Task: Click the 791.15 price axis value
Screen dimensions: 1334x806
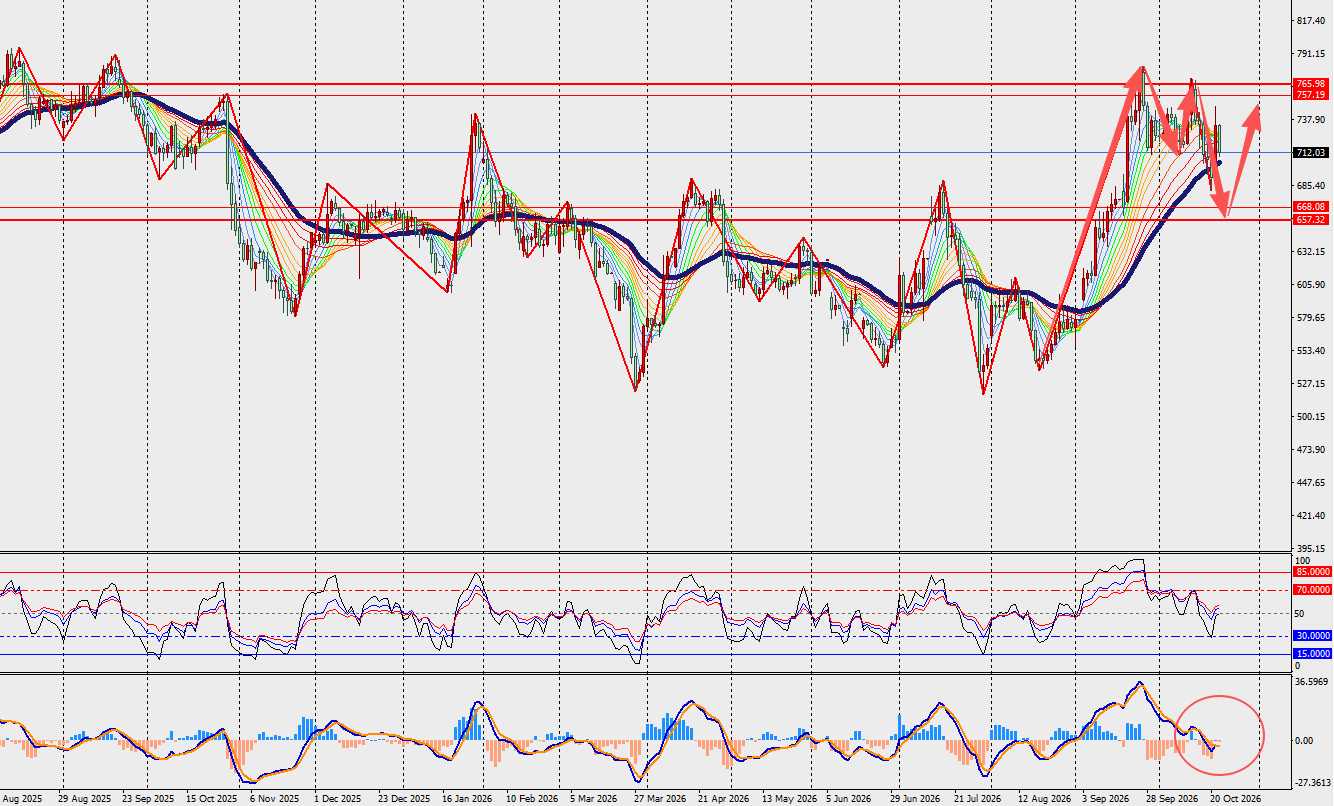Action: pos(1310,54)
